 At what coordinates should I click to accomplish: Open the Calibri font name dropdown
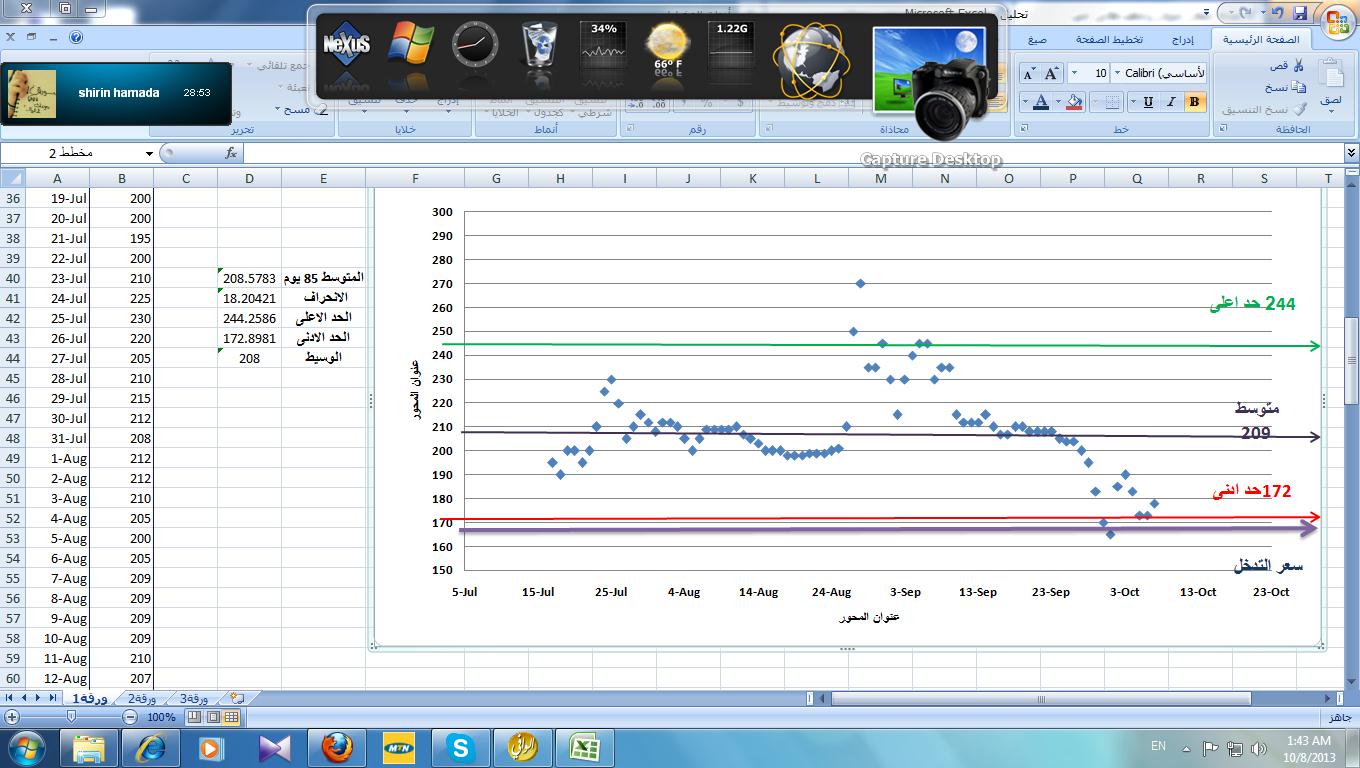(1118, 73)
